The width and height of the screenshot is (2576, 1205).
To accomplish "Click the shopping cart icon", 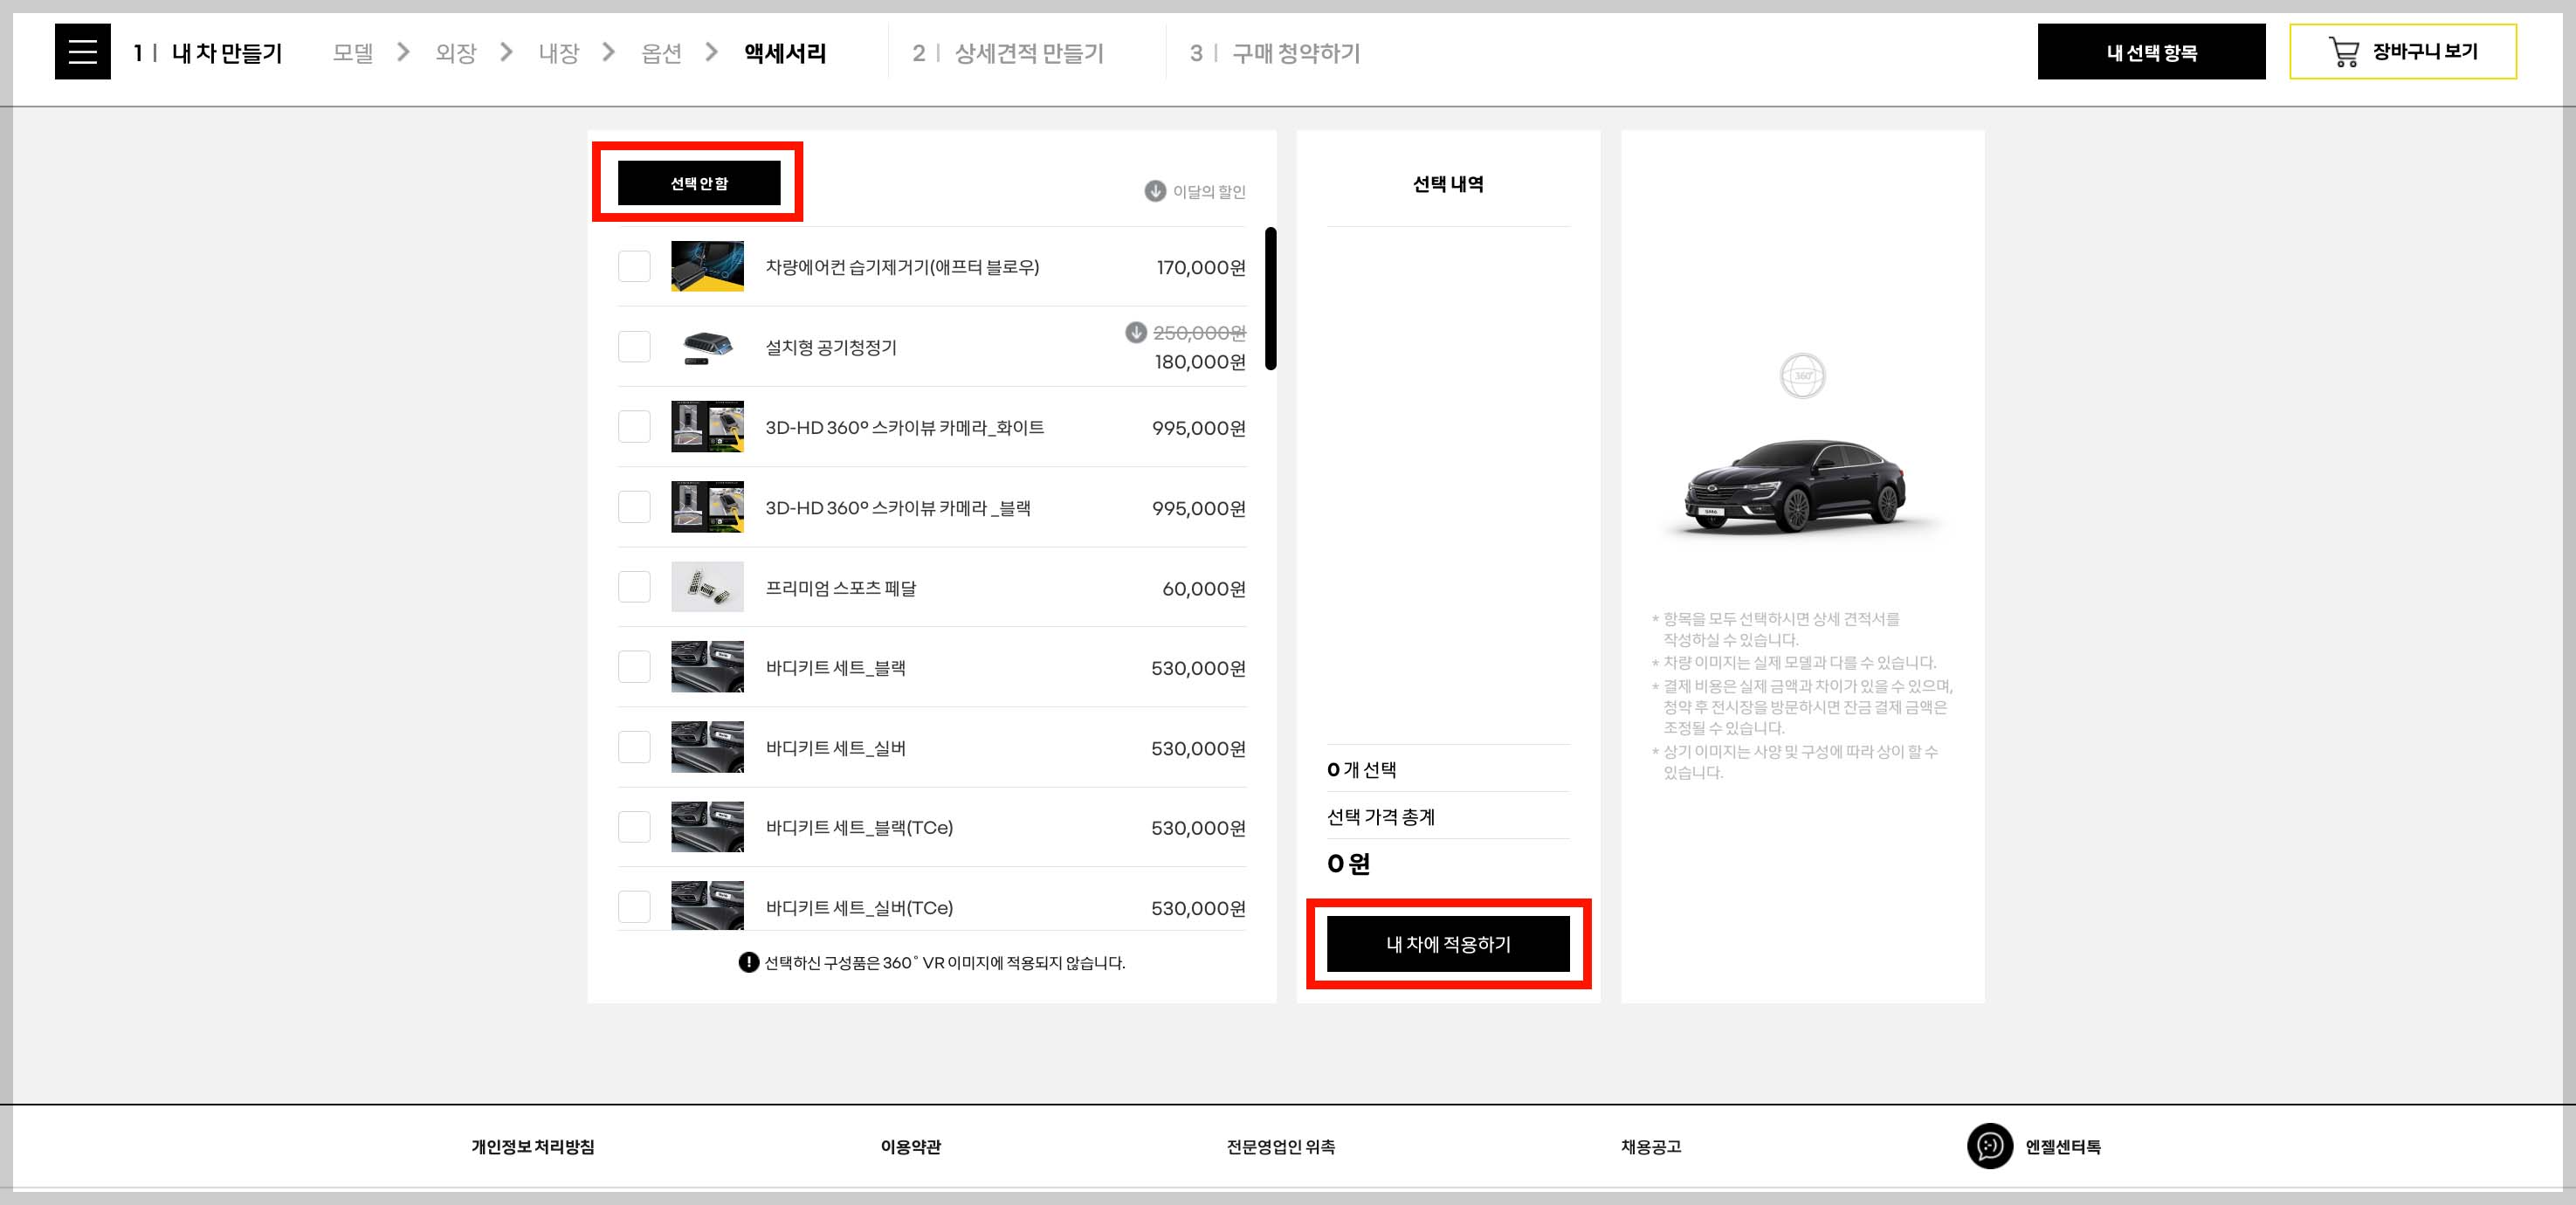I will (x=2343, y=52).
